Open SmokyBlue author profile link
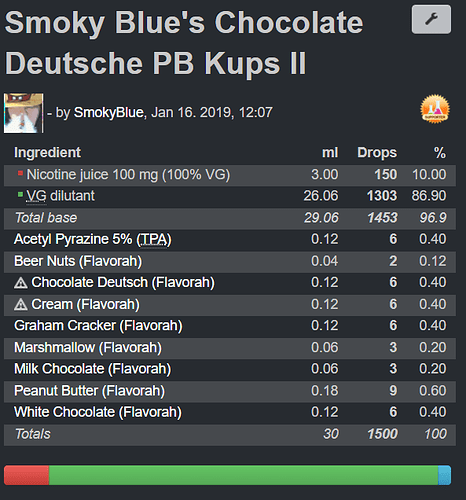The image size is (466, 500). click(109, 112)
